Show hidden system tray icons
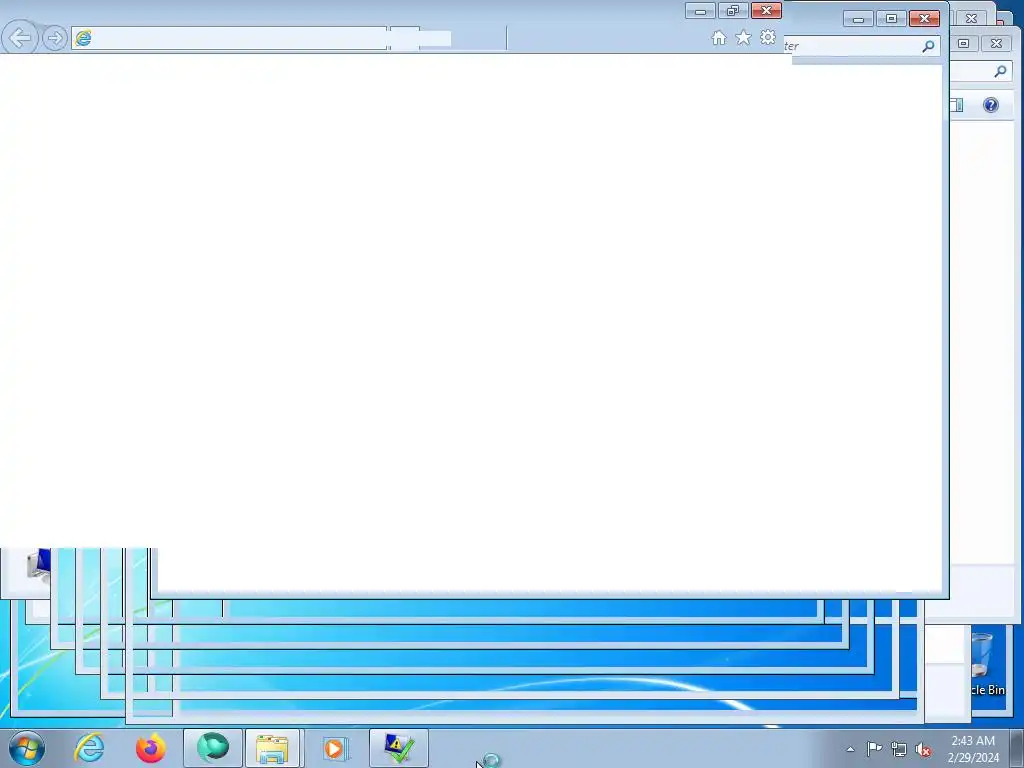The height and width of the screenshot is (768, 1024). 850,749
